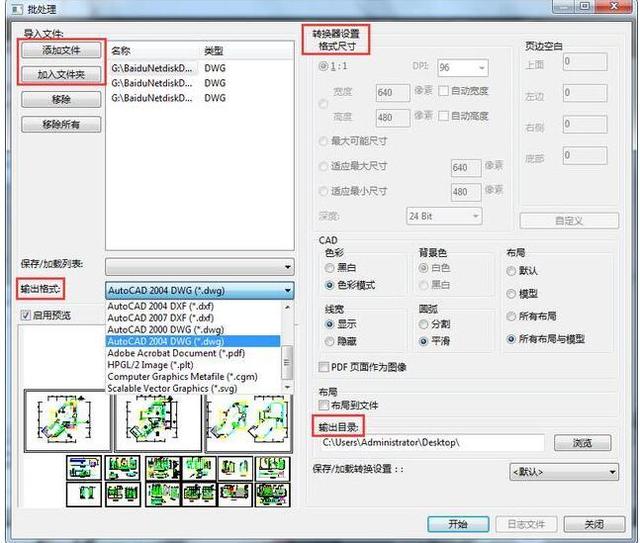The image size is (640, 543).
Task: Start conversion with the 开始 button
Action: (458, 524)
